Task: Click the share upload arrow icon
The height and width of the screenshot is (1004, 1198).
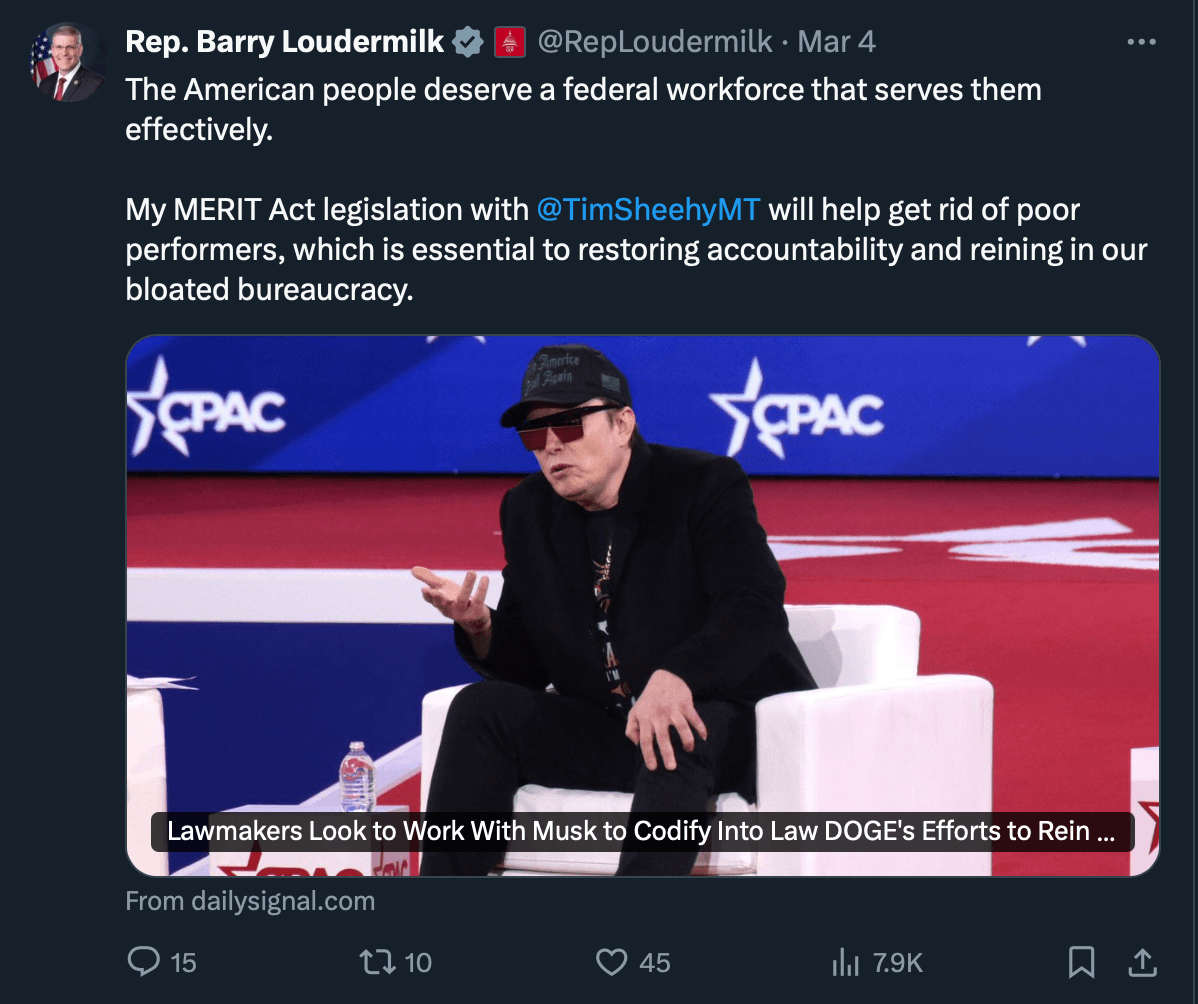Action: click(1141, 962)
